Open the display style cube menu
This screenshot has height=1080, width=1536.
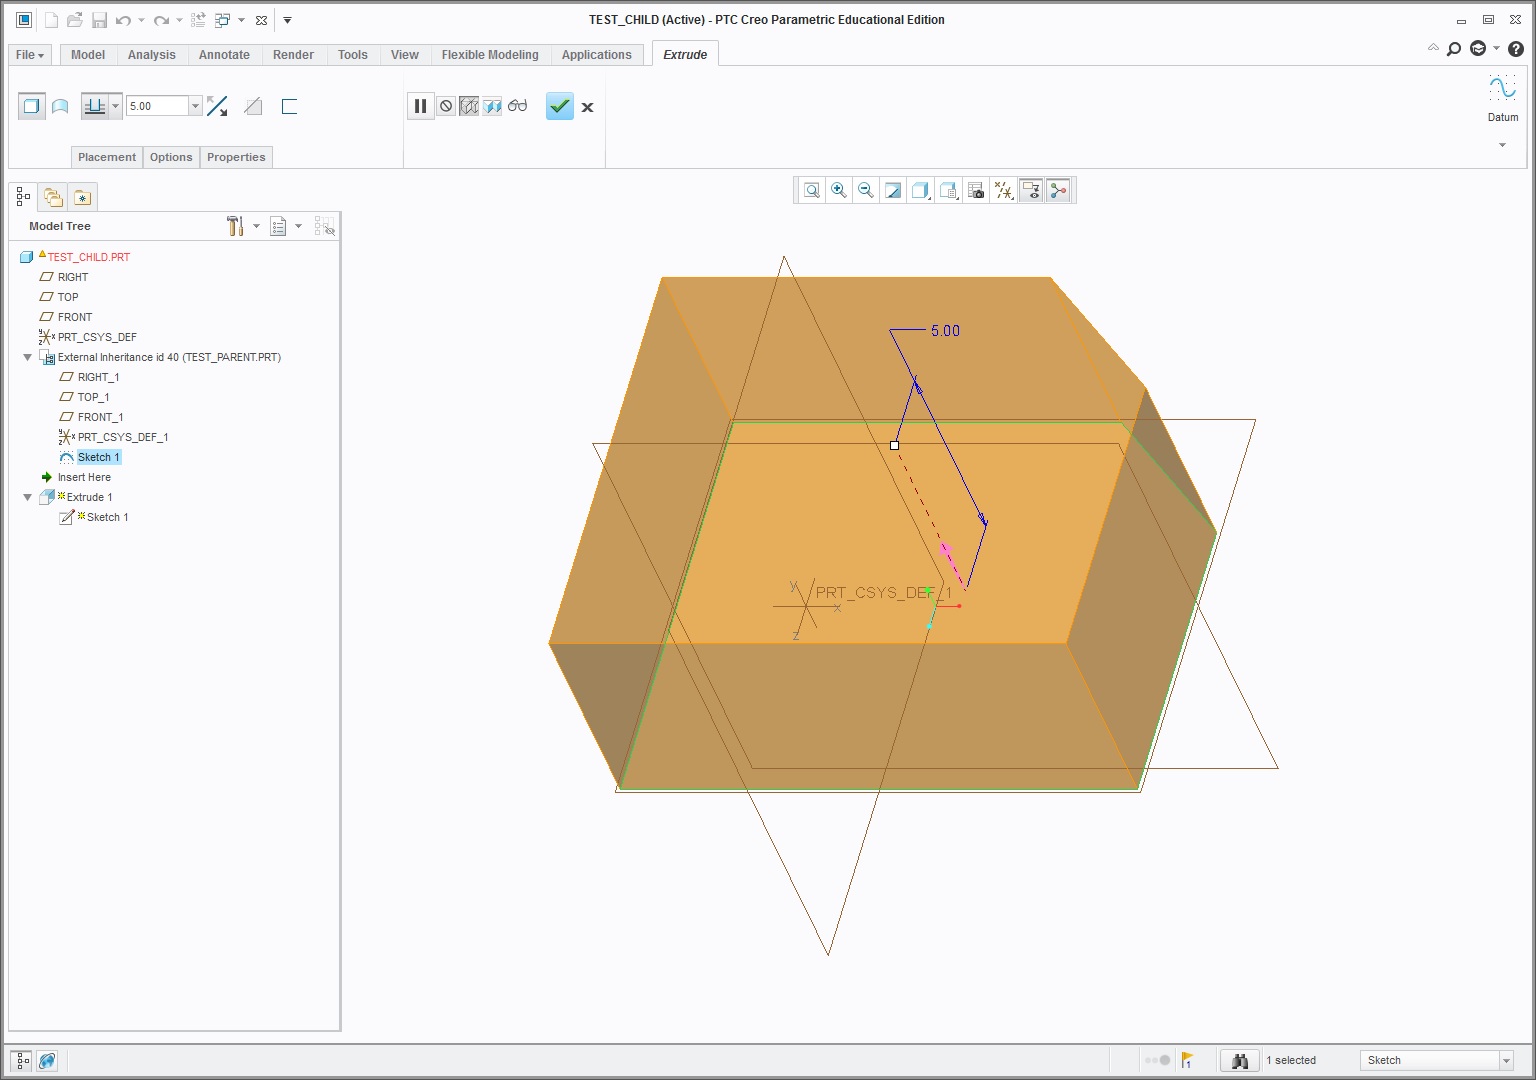tap(921, 190)
